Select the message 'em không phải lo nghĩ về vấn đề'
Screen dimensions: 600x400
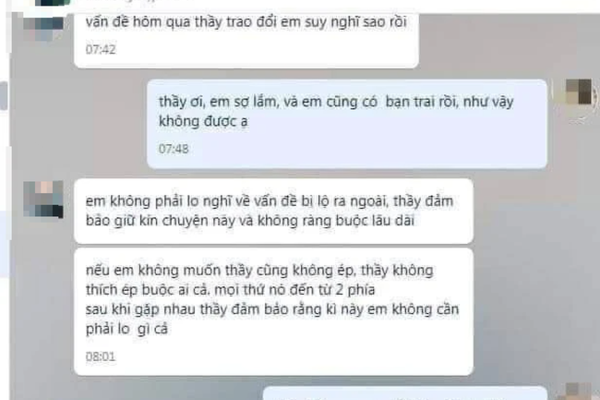click(273, 211)
